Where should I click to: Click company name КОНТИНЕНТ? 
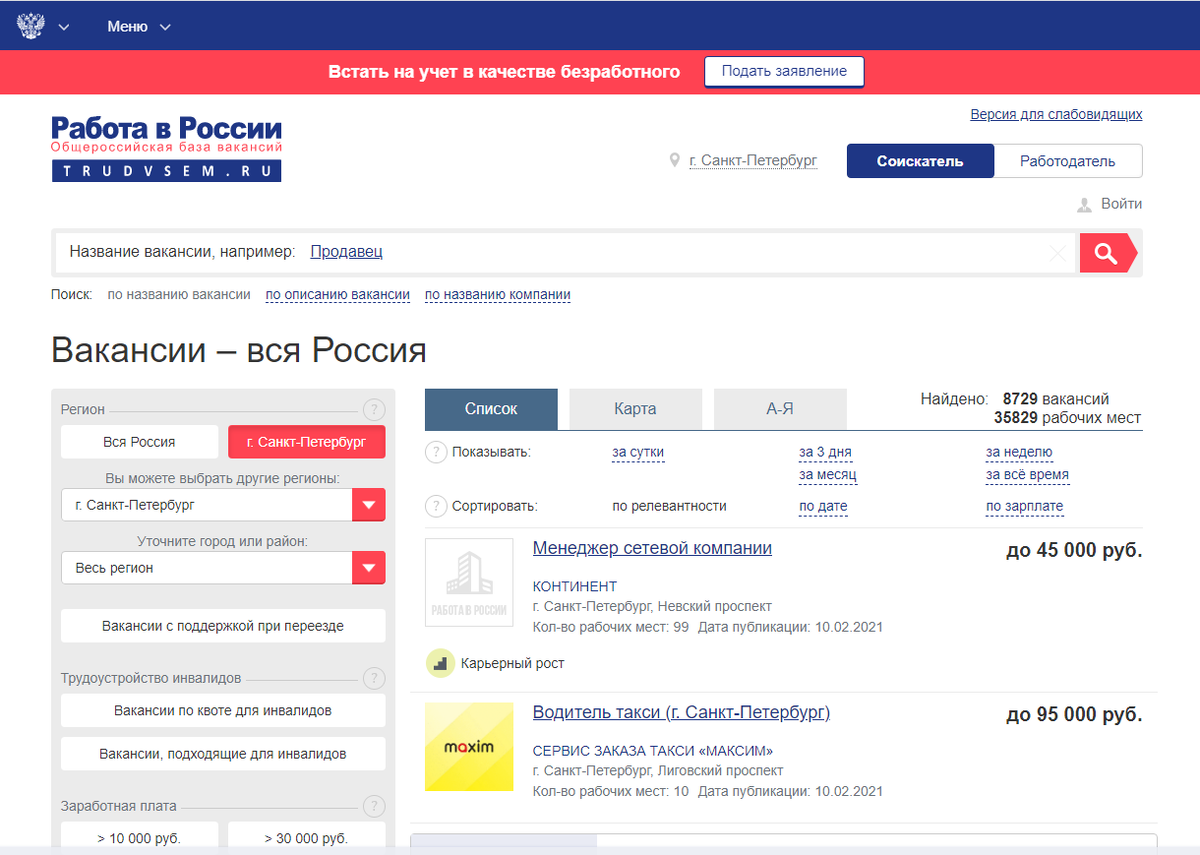tap(575, 587)
